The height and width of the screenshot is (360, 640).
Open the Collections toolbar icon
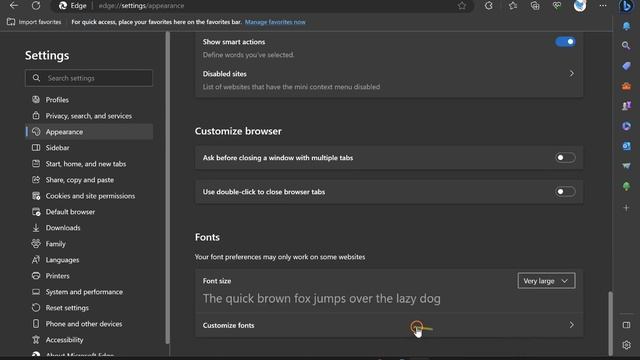pos(535,5)
